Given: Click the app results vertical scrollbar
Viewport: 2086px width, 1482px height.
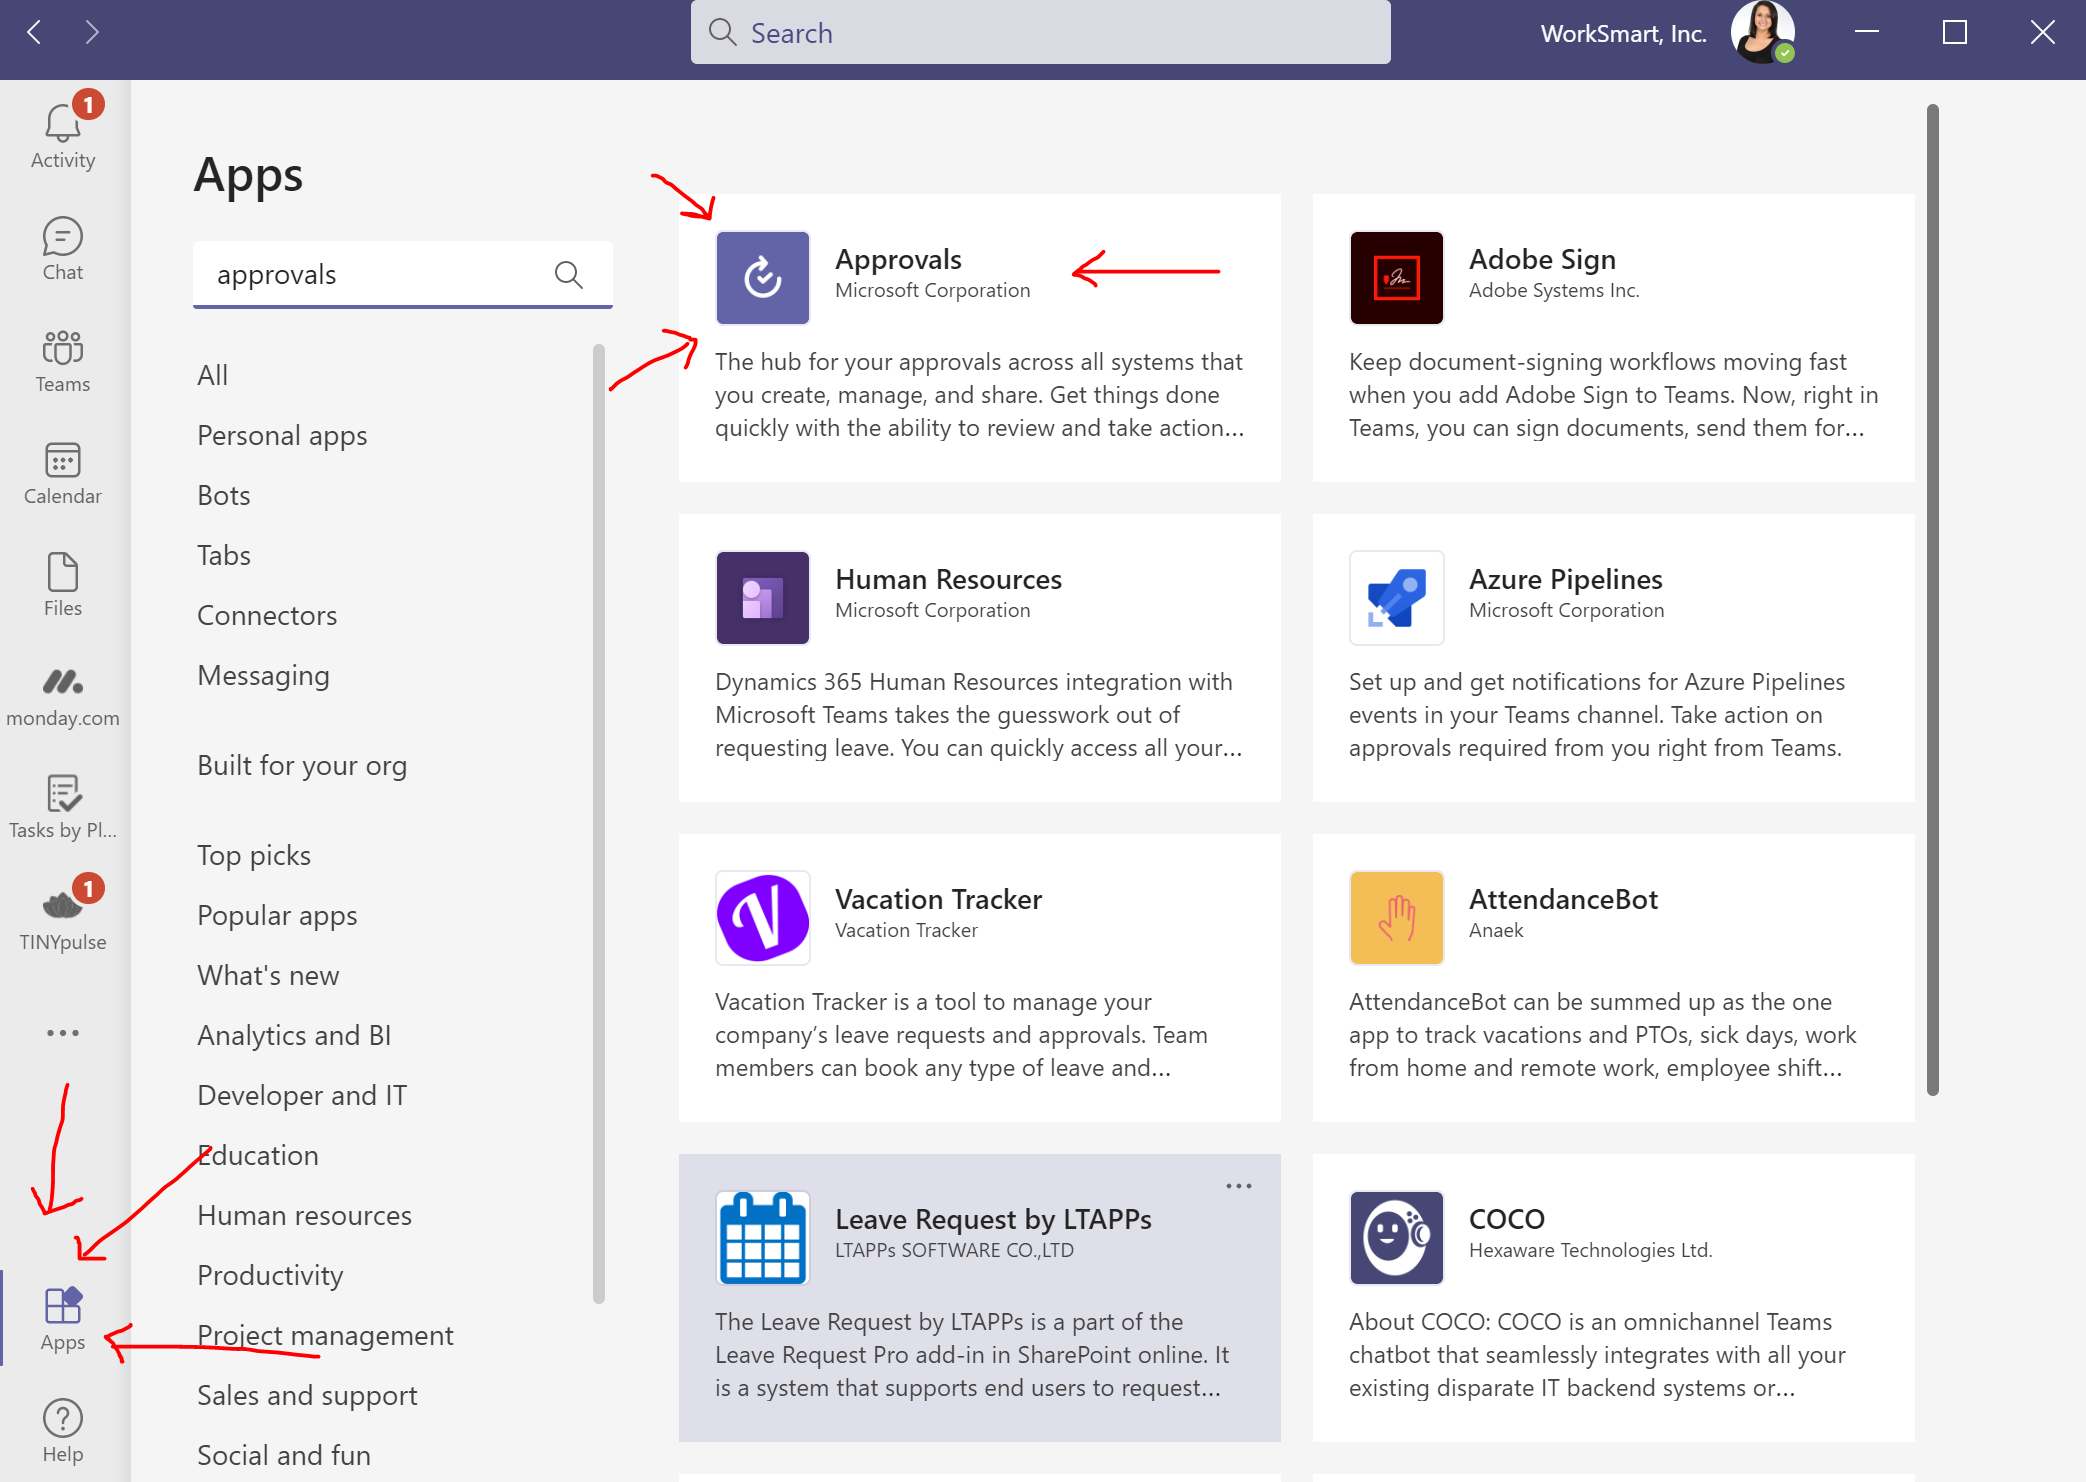Looking at the screenshot, I should point(1932,600).
